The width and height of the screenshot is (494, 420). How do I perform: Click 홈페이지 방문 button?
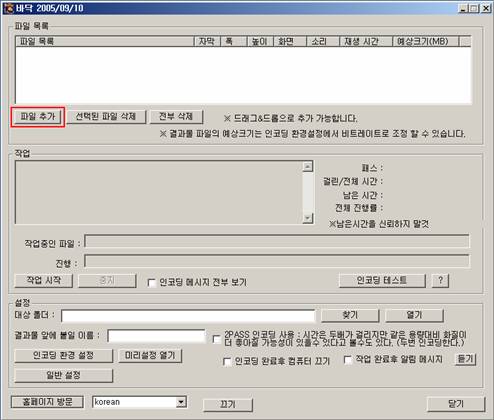pos(47,402)
